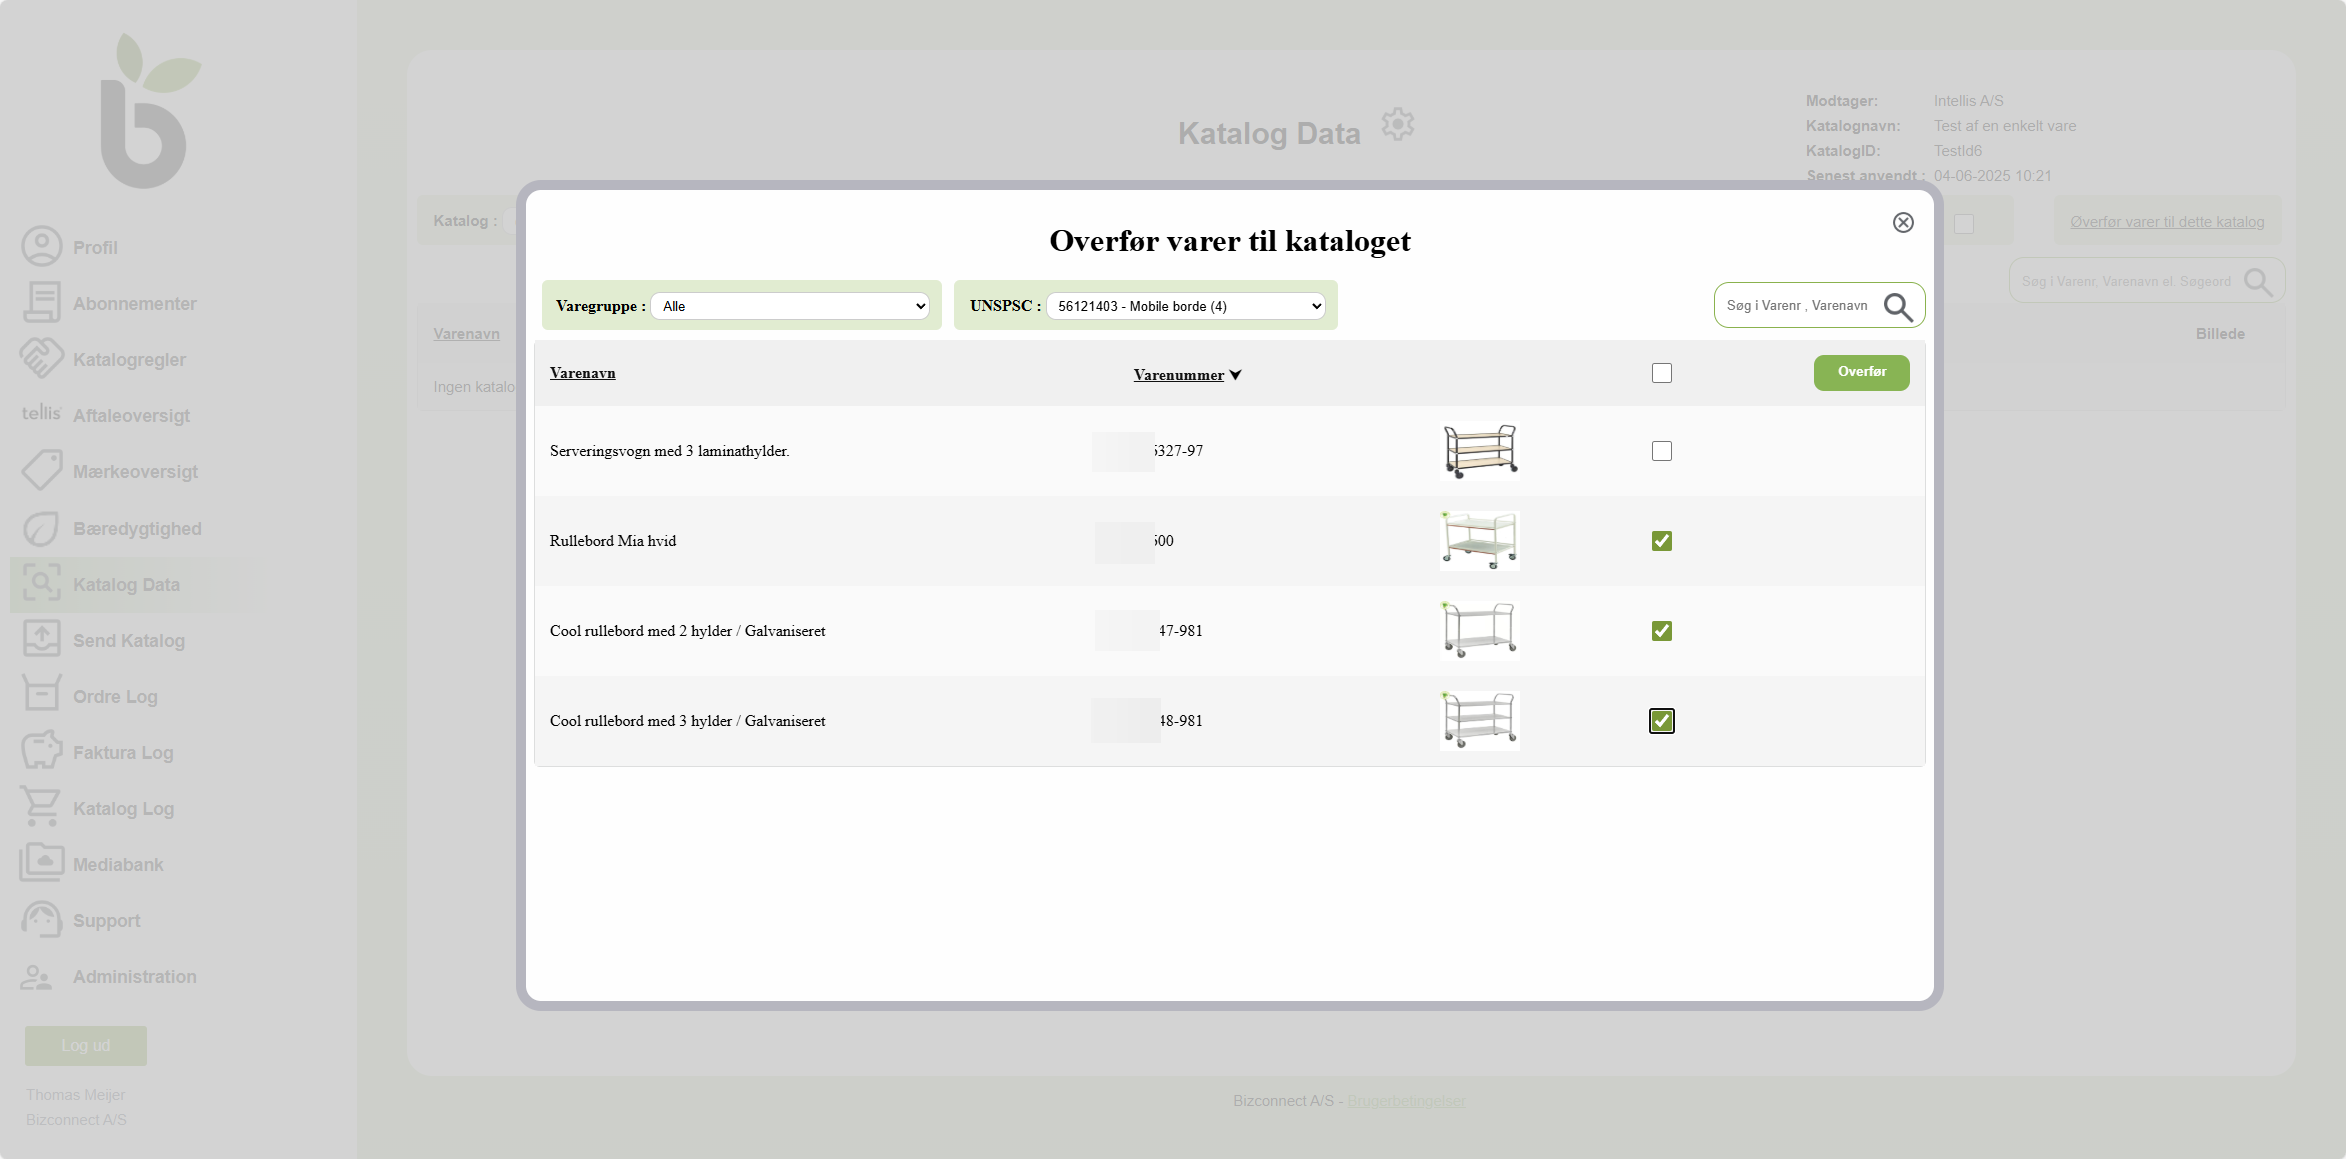The width and height of the screenshot is (2346, 1159).
Task: Click the Ordre Log box icon
Action: click(x=42, y=695)
